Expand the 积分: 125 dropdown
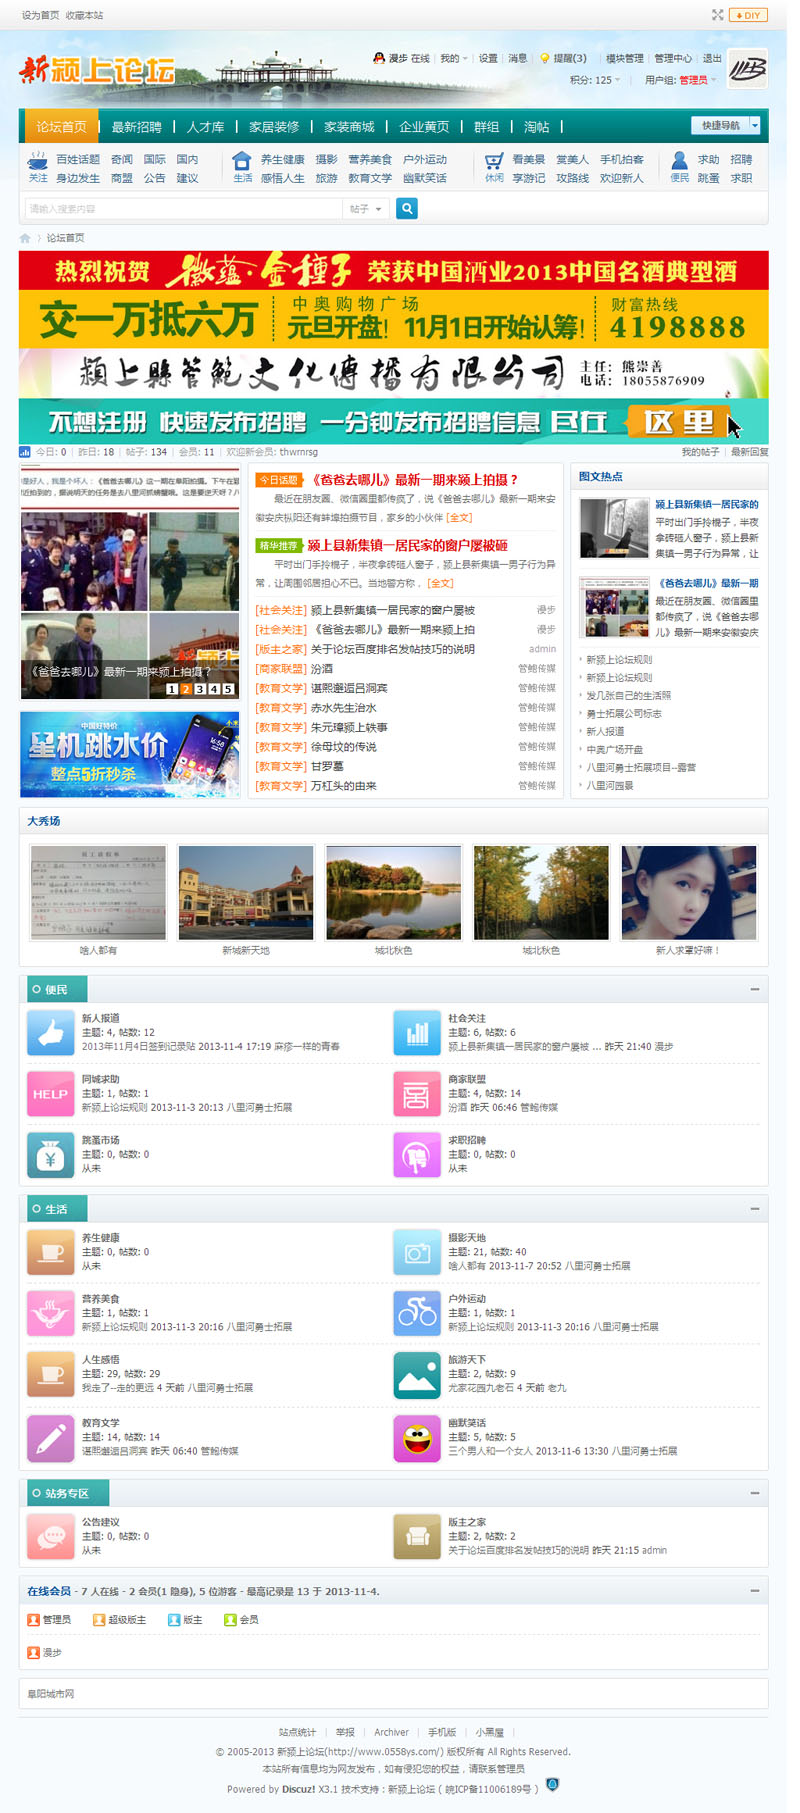The image size is (800, 1813). tap(595, 80)
